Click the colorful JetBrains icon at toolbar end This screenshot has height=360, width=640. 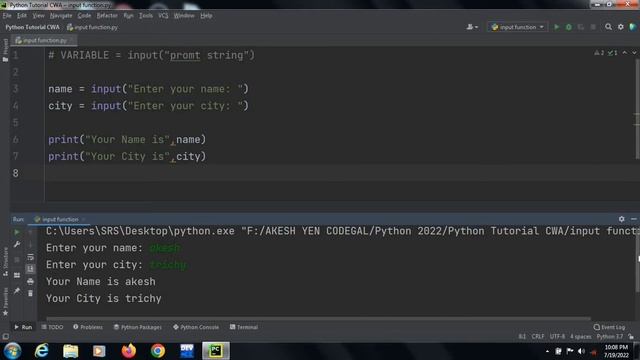click(633, 27)
